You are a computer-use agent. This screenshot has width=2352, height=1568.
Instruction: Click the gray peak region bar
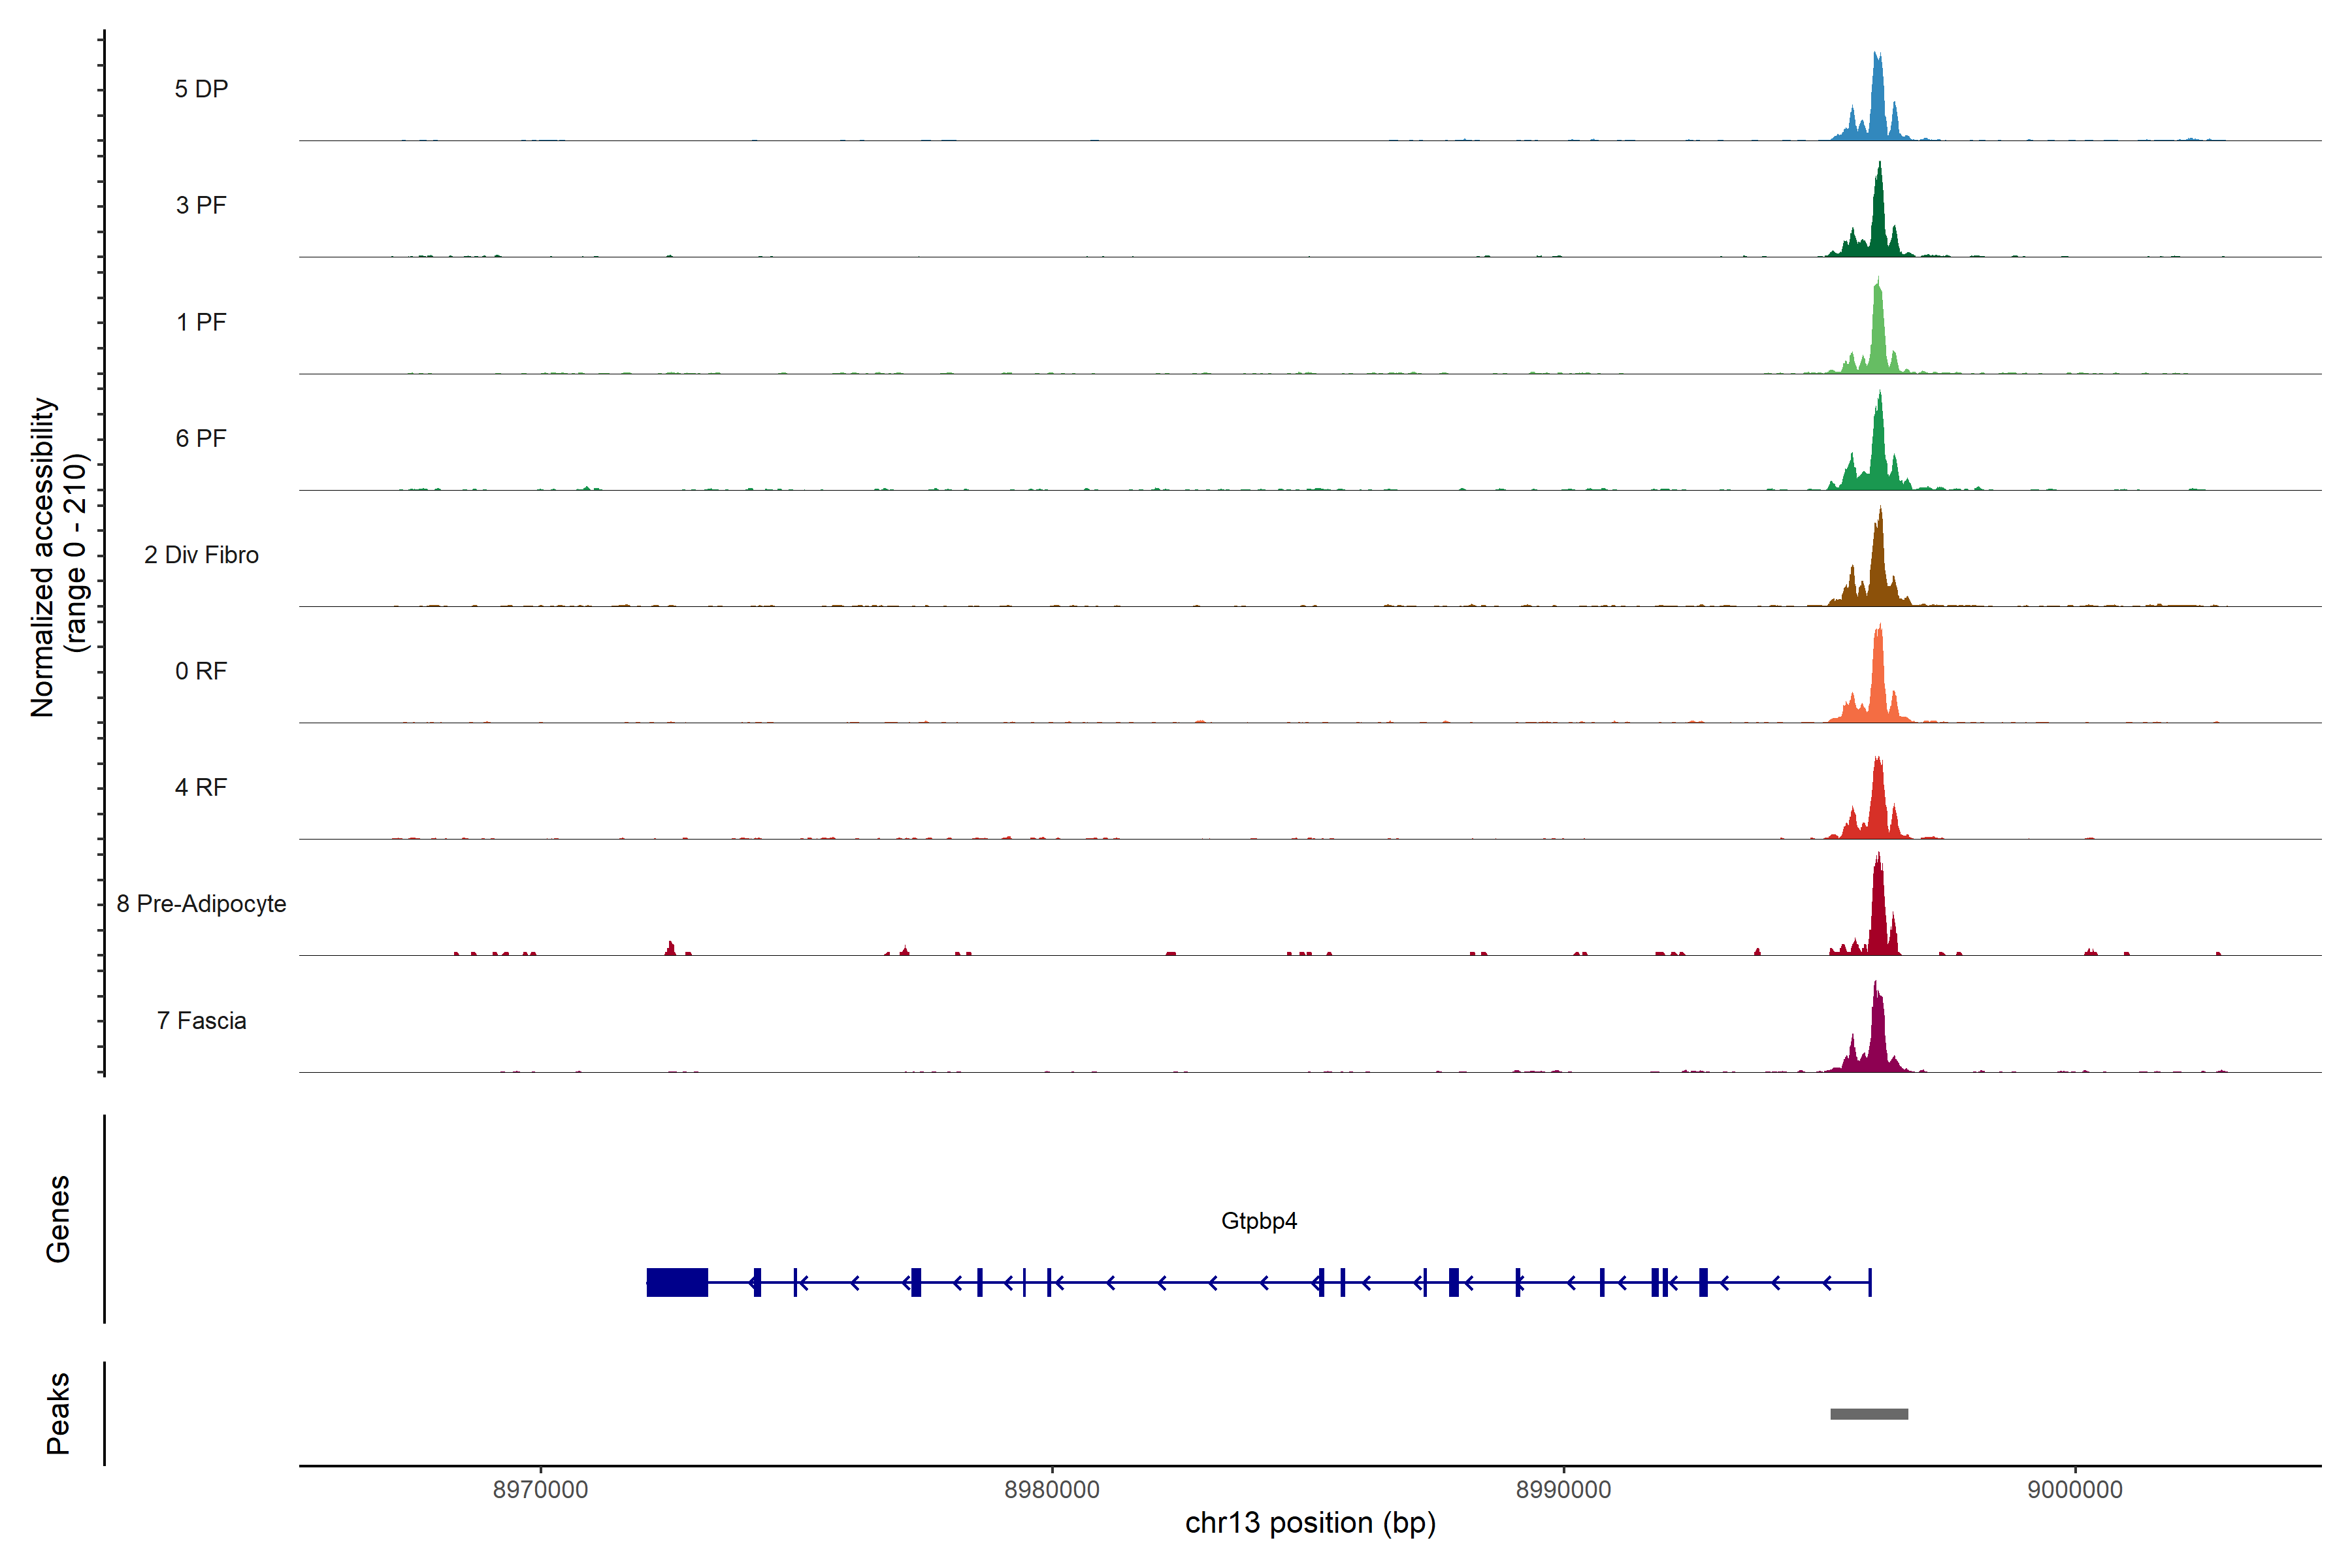[1868, 1414]
